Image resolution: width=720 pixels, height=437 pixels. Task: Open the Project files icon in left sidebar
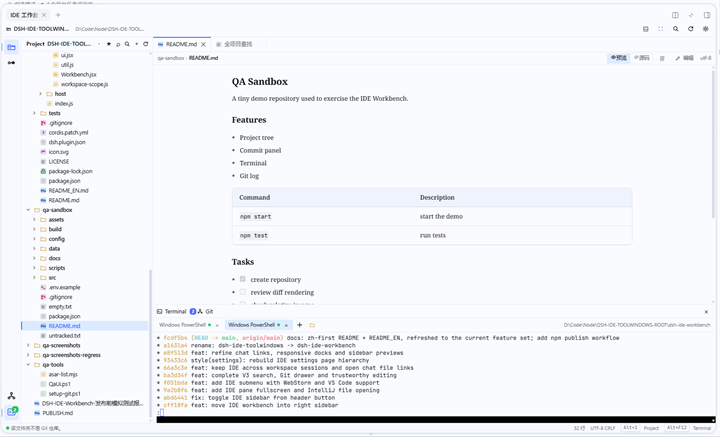[x=11, y=47]
